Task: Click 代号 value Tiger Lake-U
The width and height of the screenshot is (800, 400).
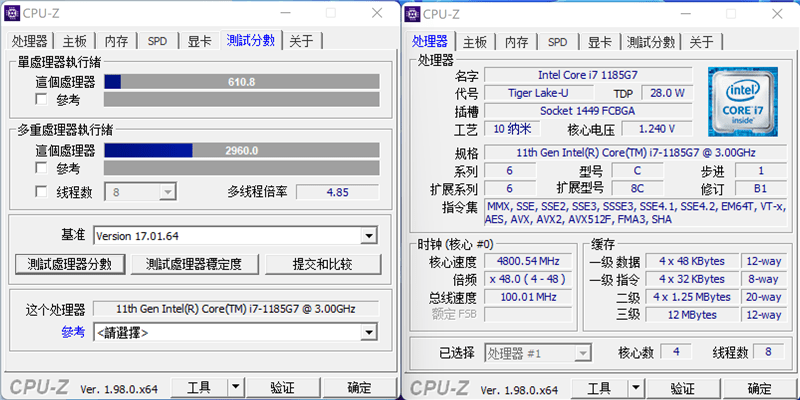Action: coord(538,93)
